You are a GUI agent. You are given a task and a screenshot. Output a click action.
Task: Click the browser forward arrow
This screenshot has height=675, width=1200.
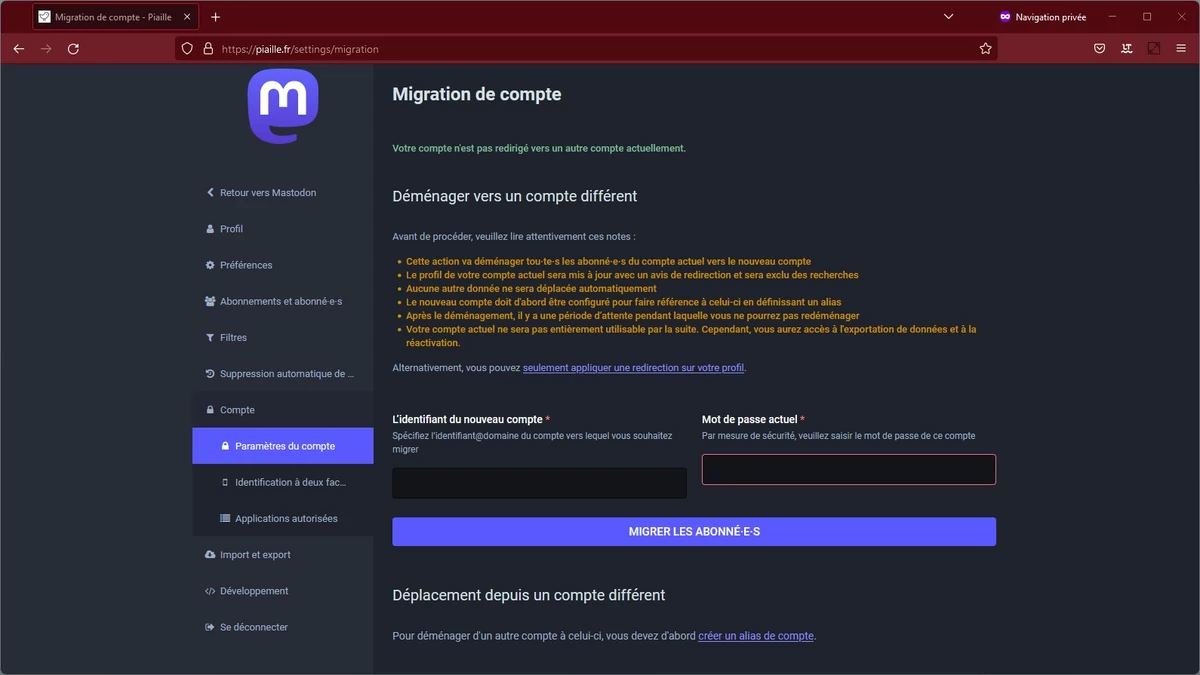[46, 48]
